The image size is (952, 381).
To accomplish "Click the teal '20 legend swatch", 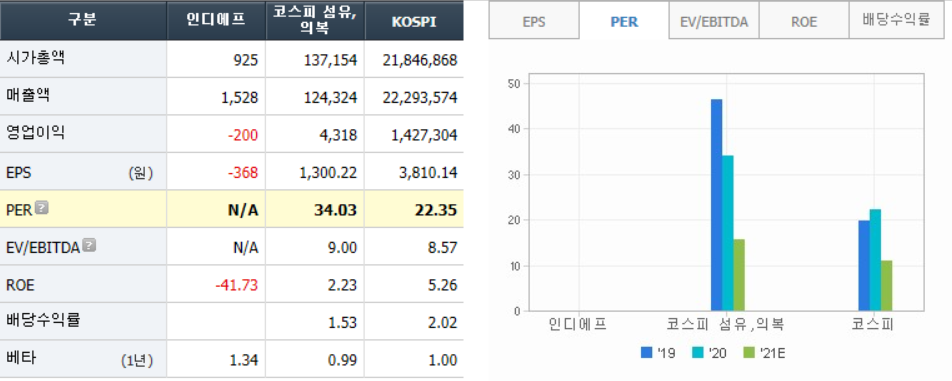I will tap(698, 352).
